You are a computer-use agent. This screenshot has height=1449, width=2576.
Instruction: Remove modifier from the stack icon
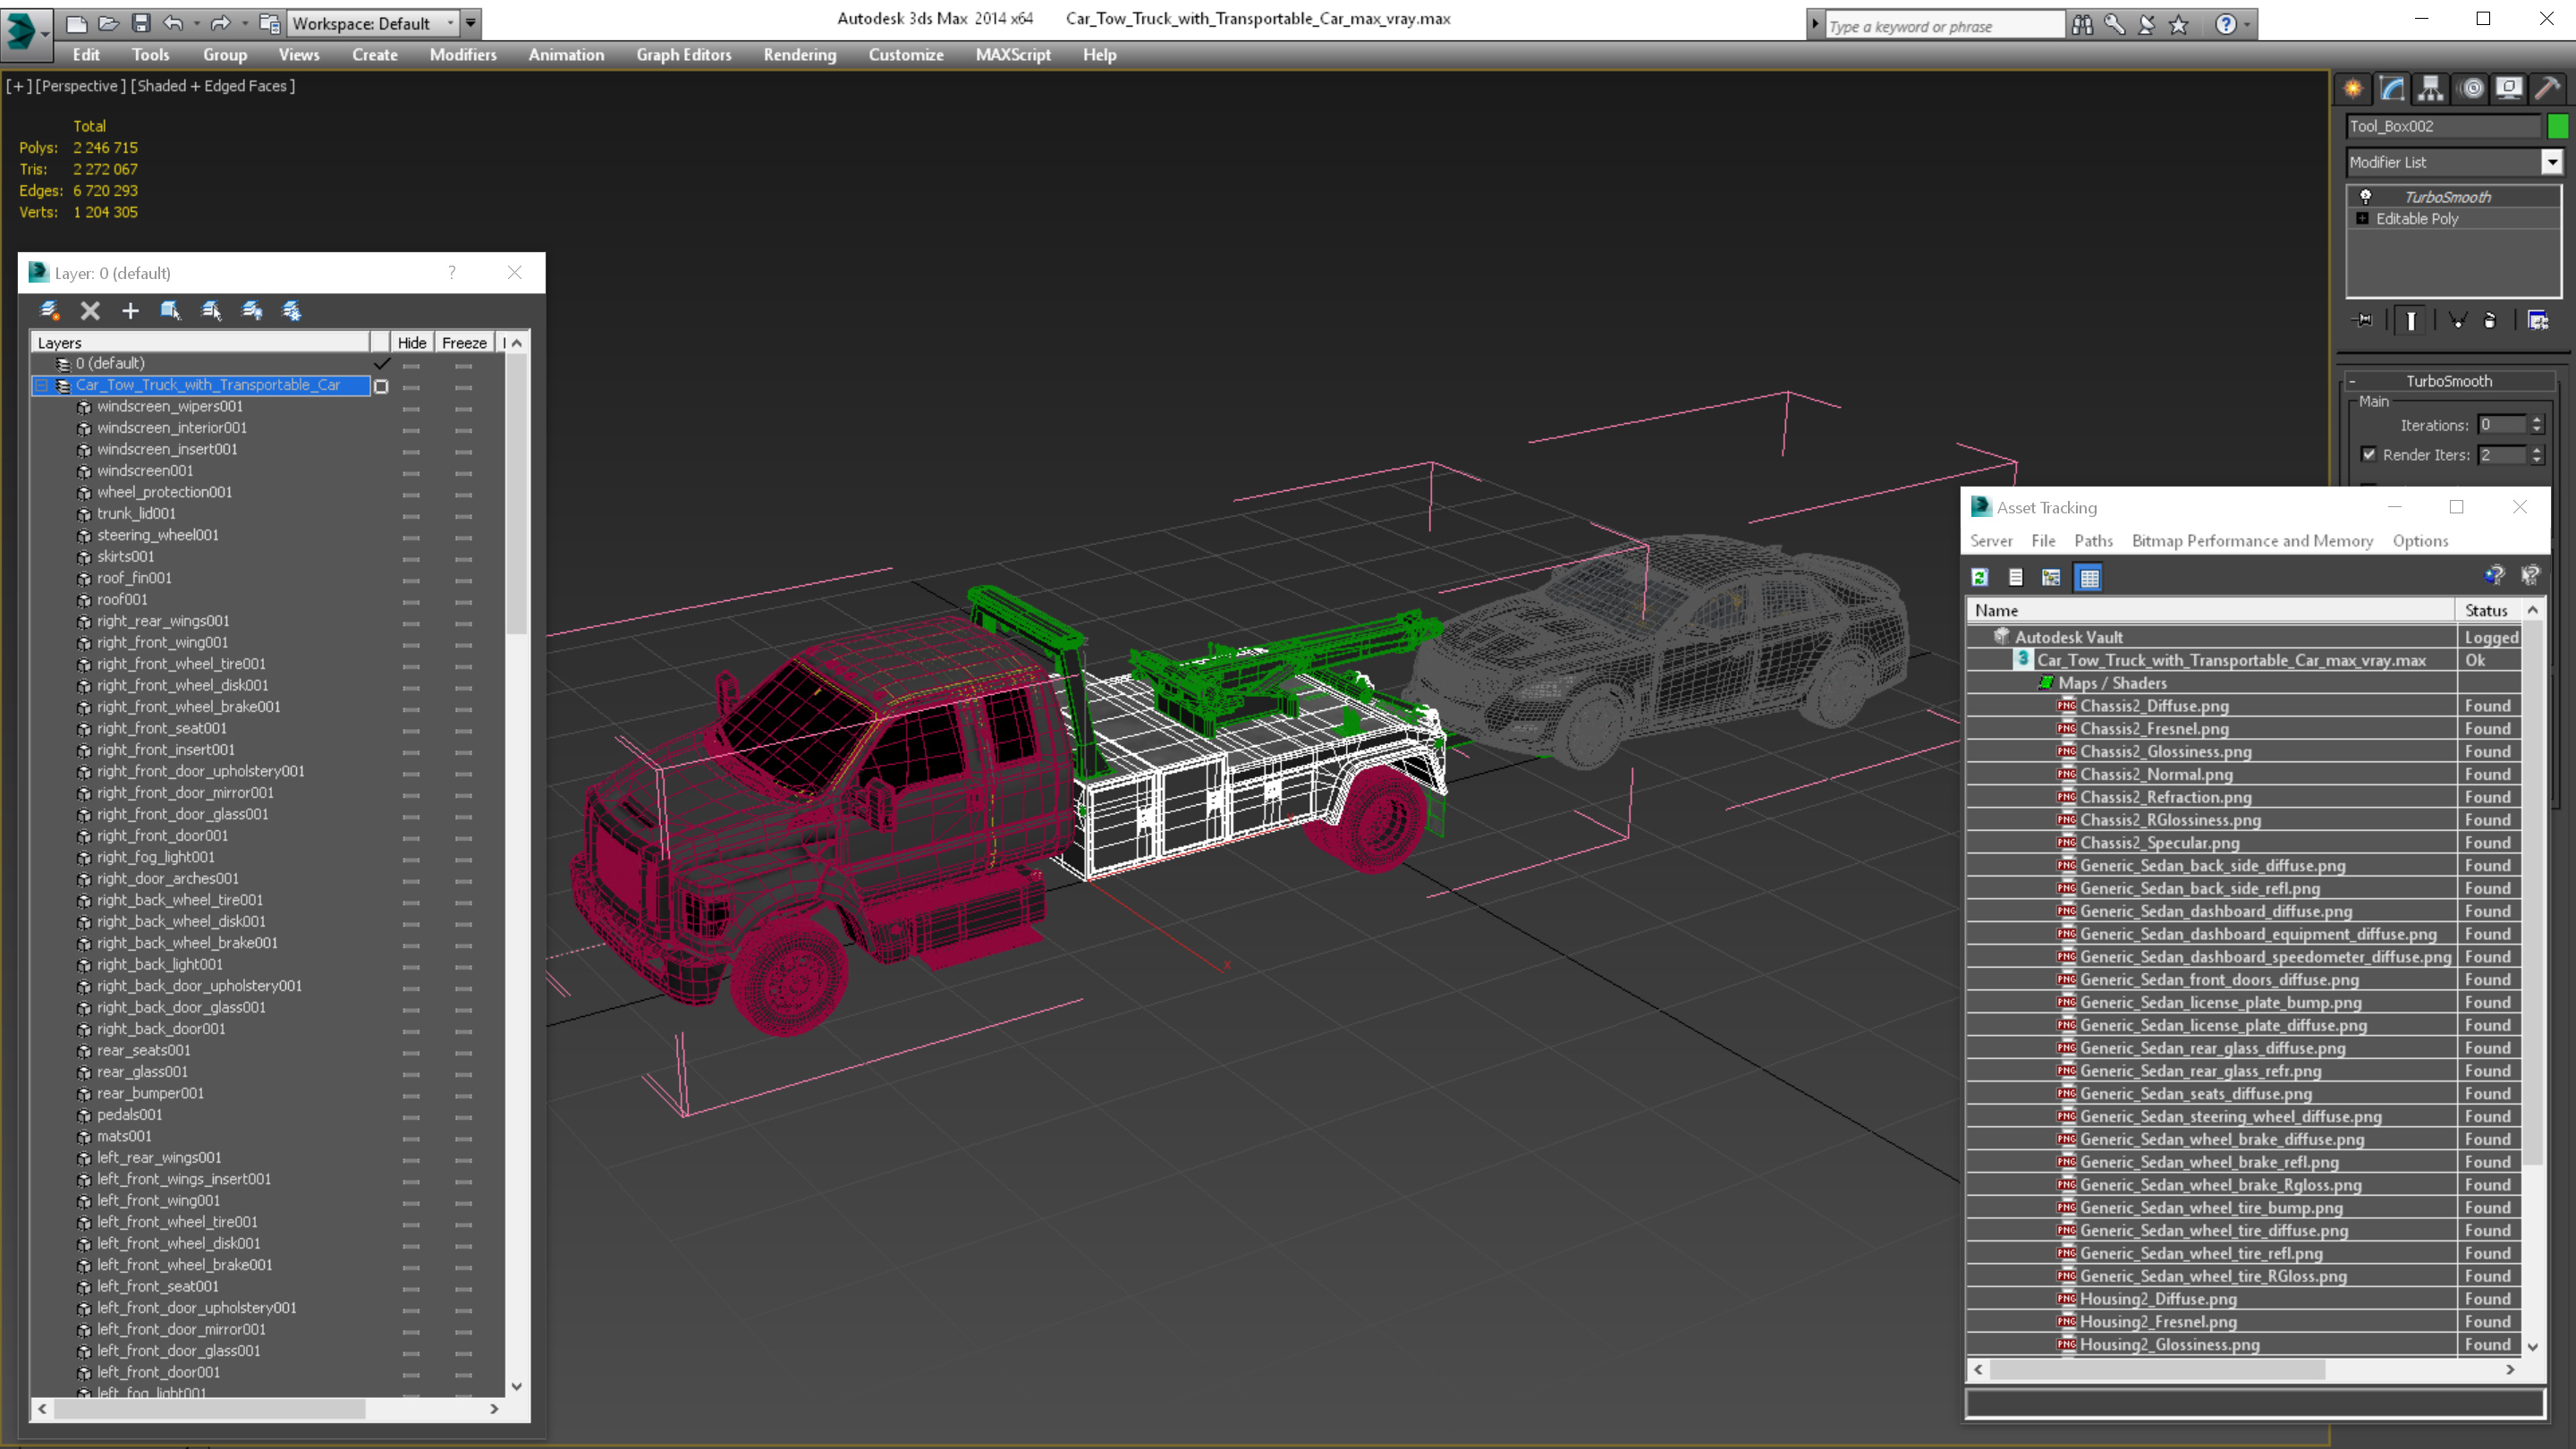pos(2490,320)
